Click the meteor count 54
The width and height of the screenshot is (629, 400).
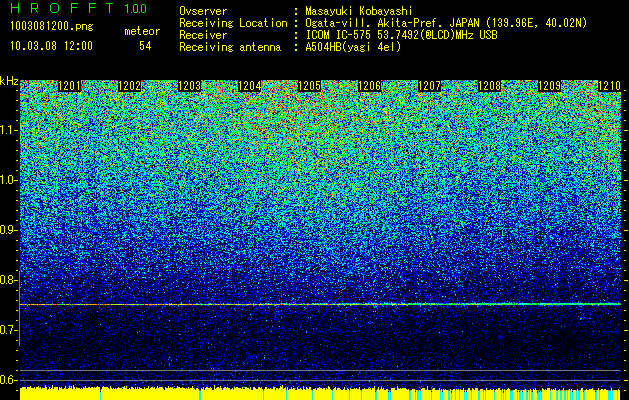pyautogui.click(x=145, y=46)
